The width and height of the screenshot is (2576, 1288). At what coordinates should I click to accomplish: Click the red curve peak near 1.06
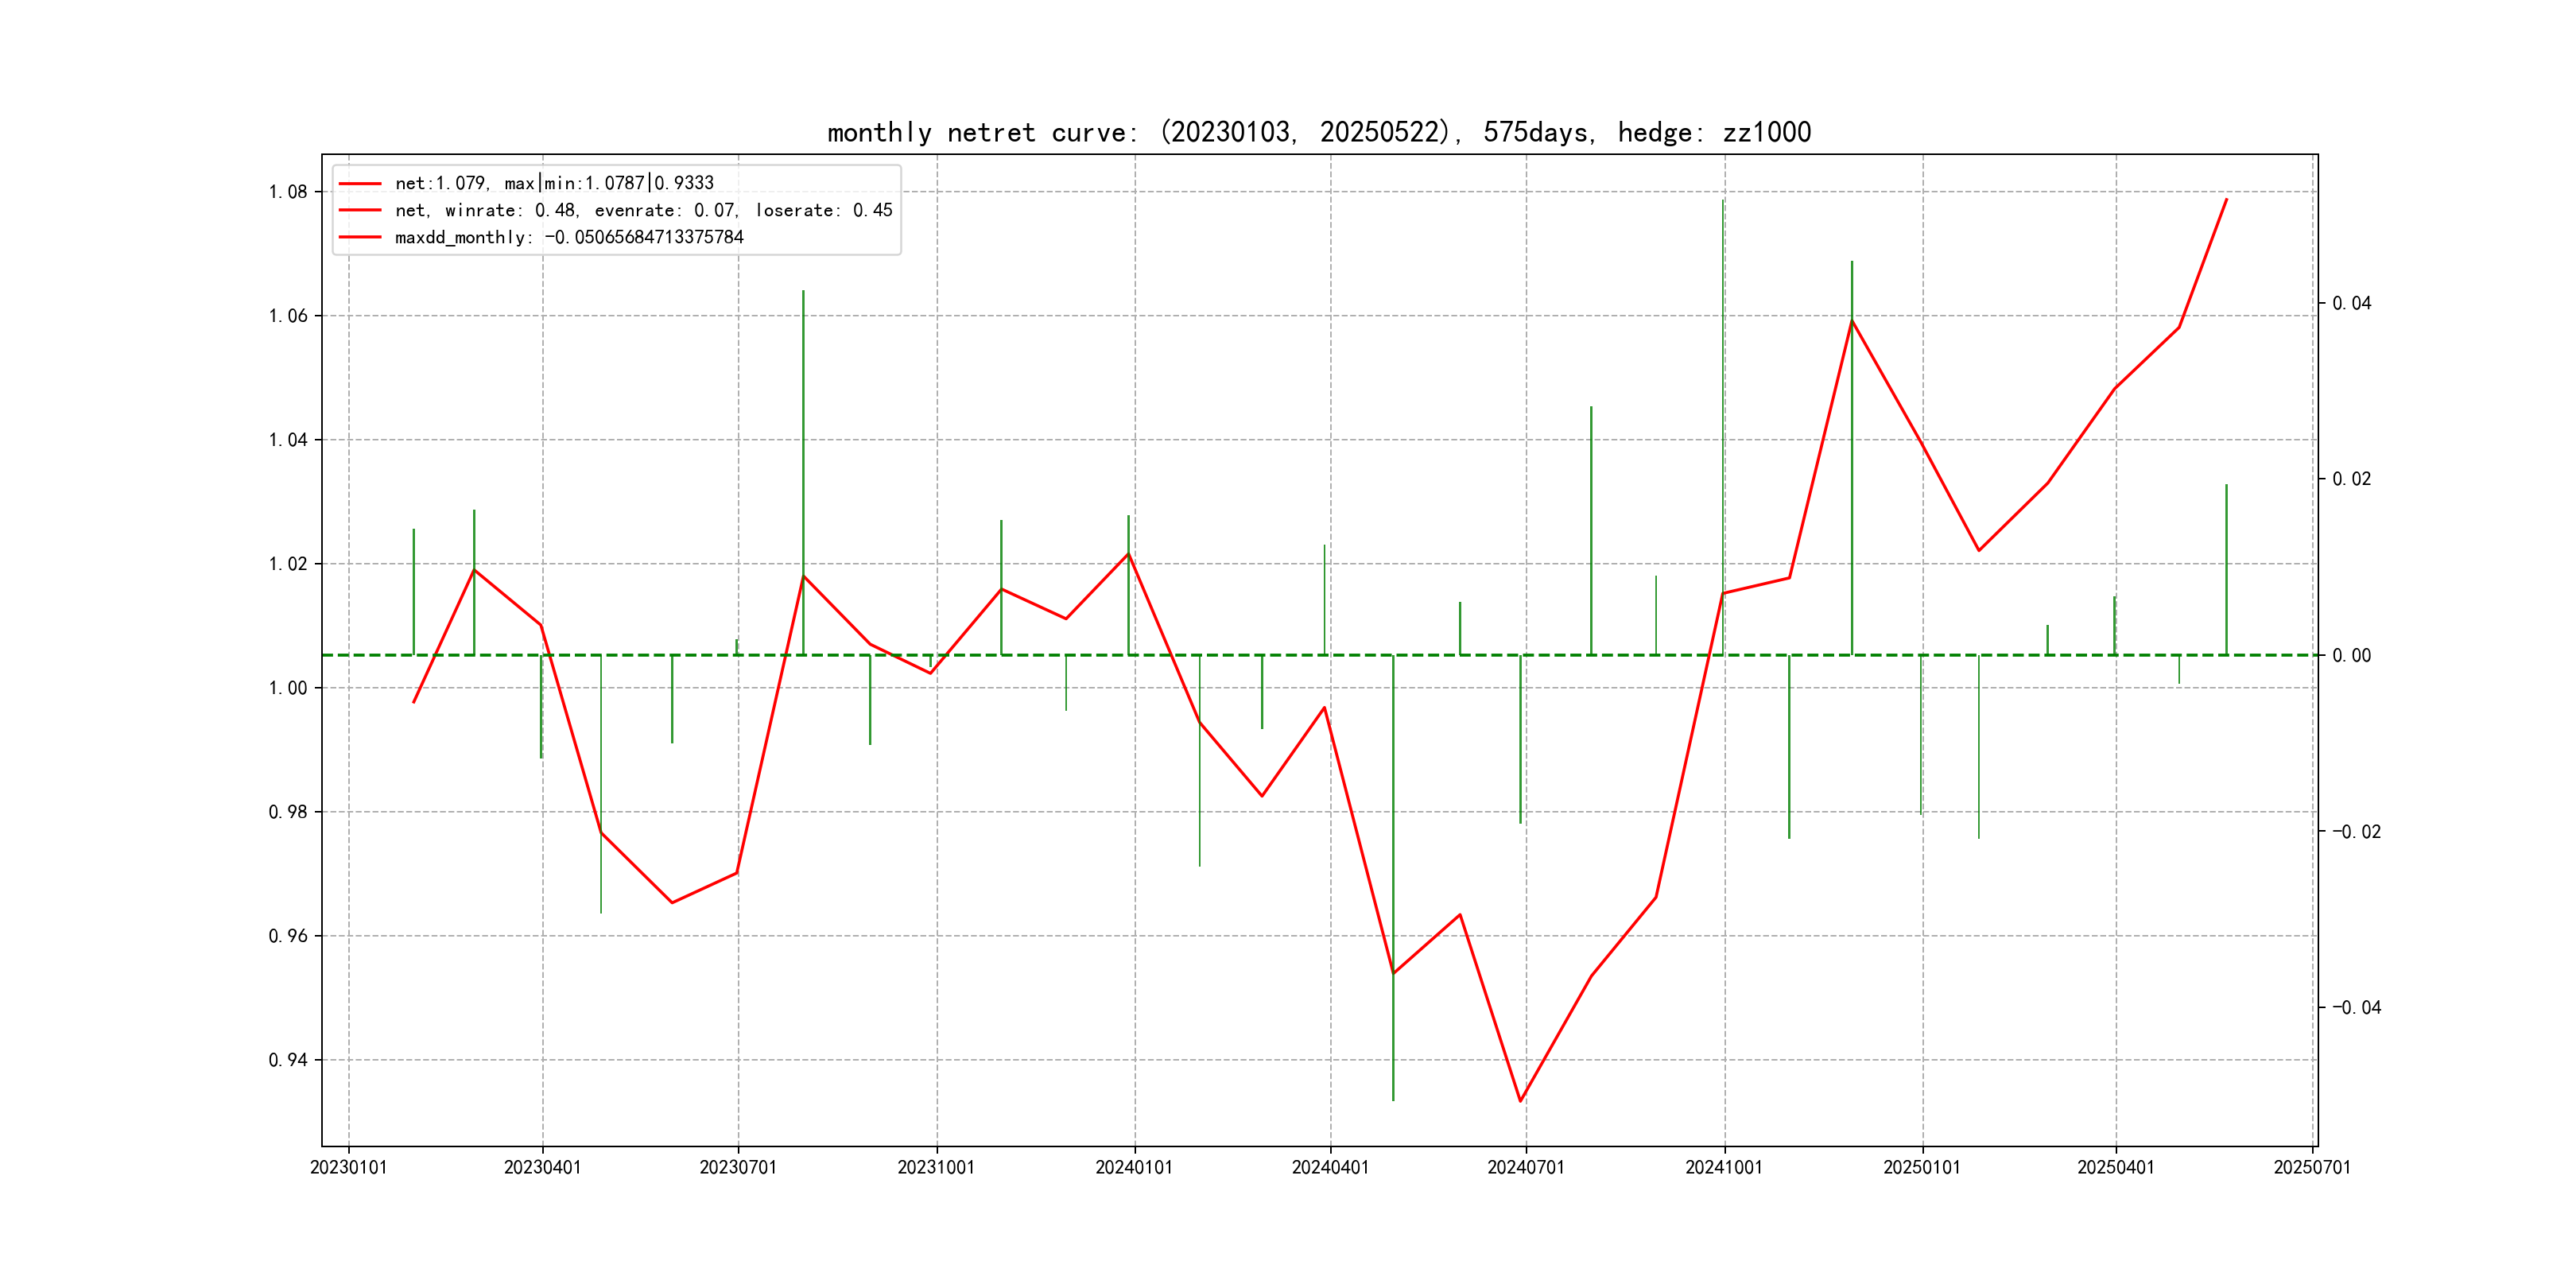click(x=1852, y=321)
